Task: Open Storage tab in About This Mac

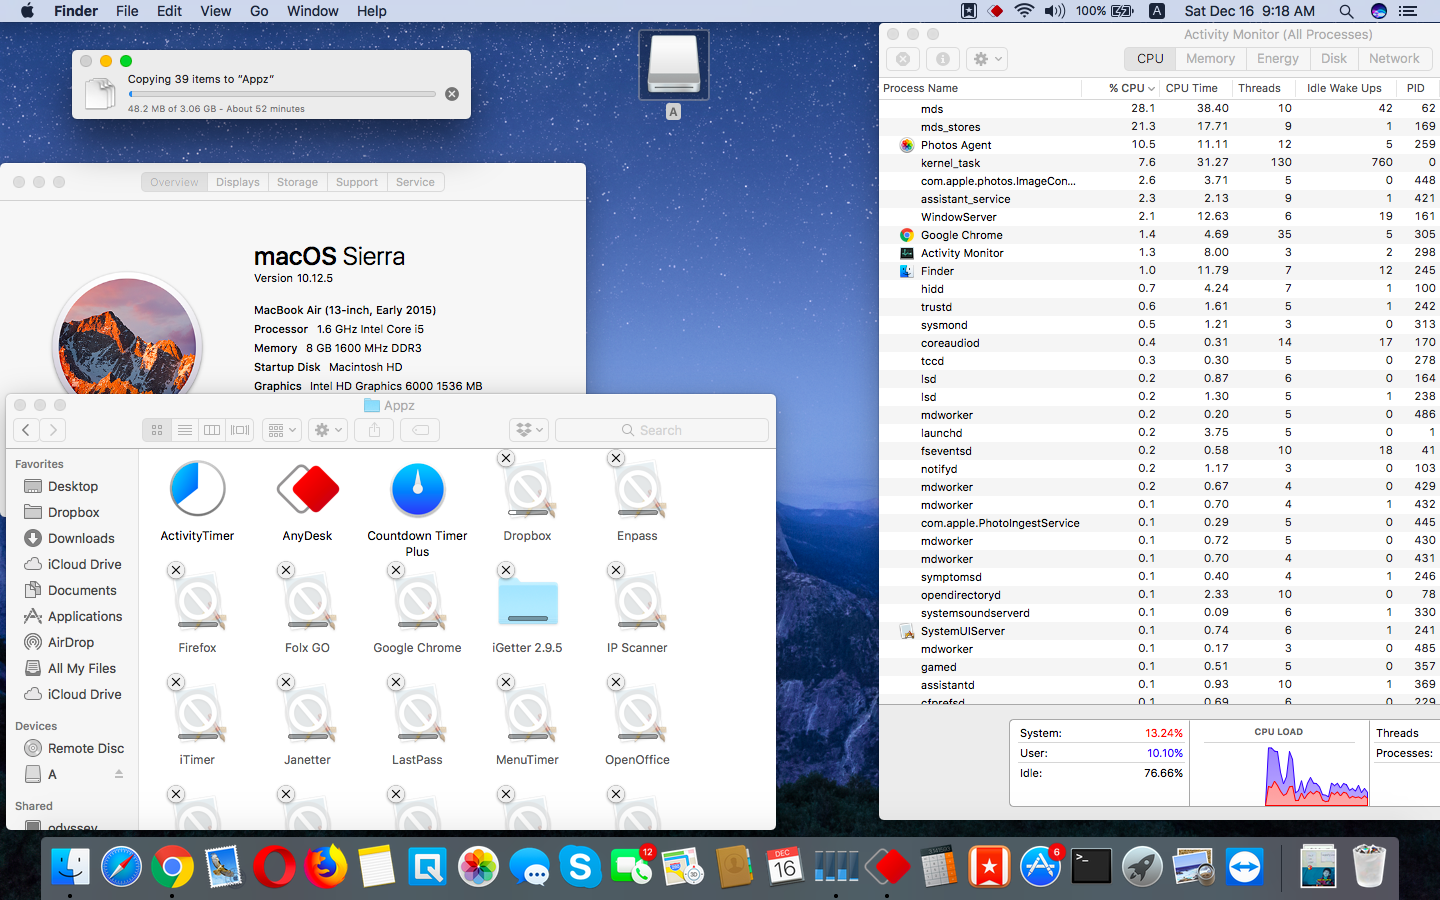Action: 297,182
